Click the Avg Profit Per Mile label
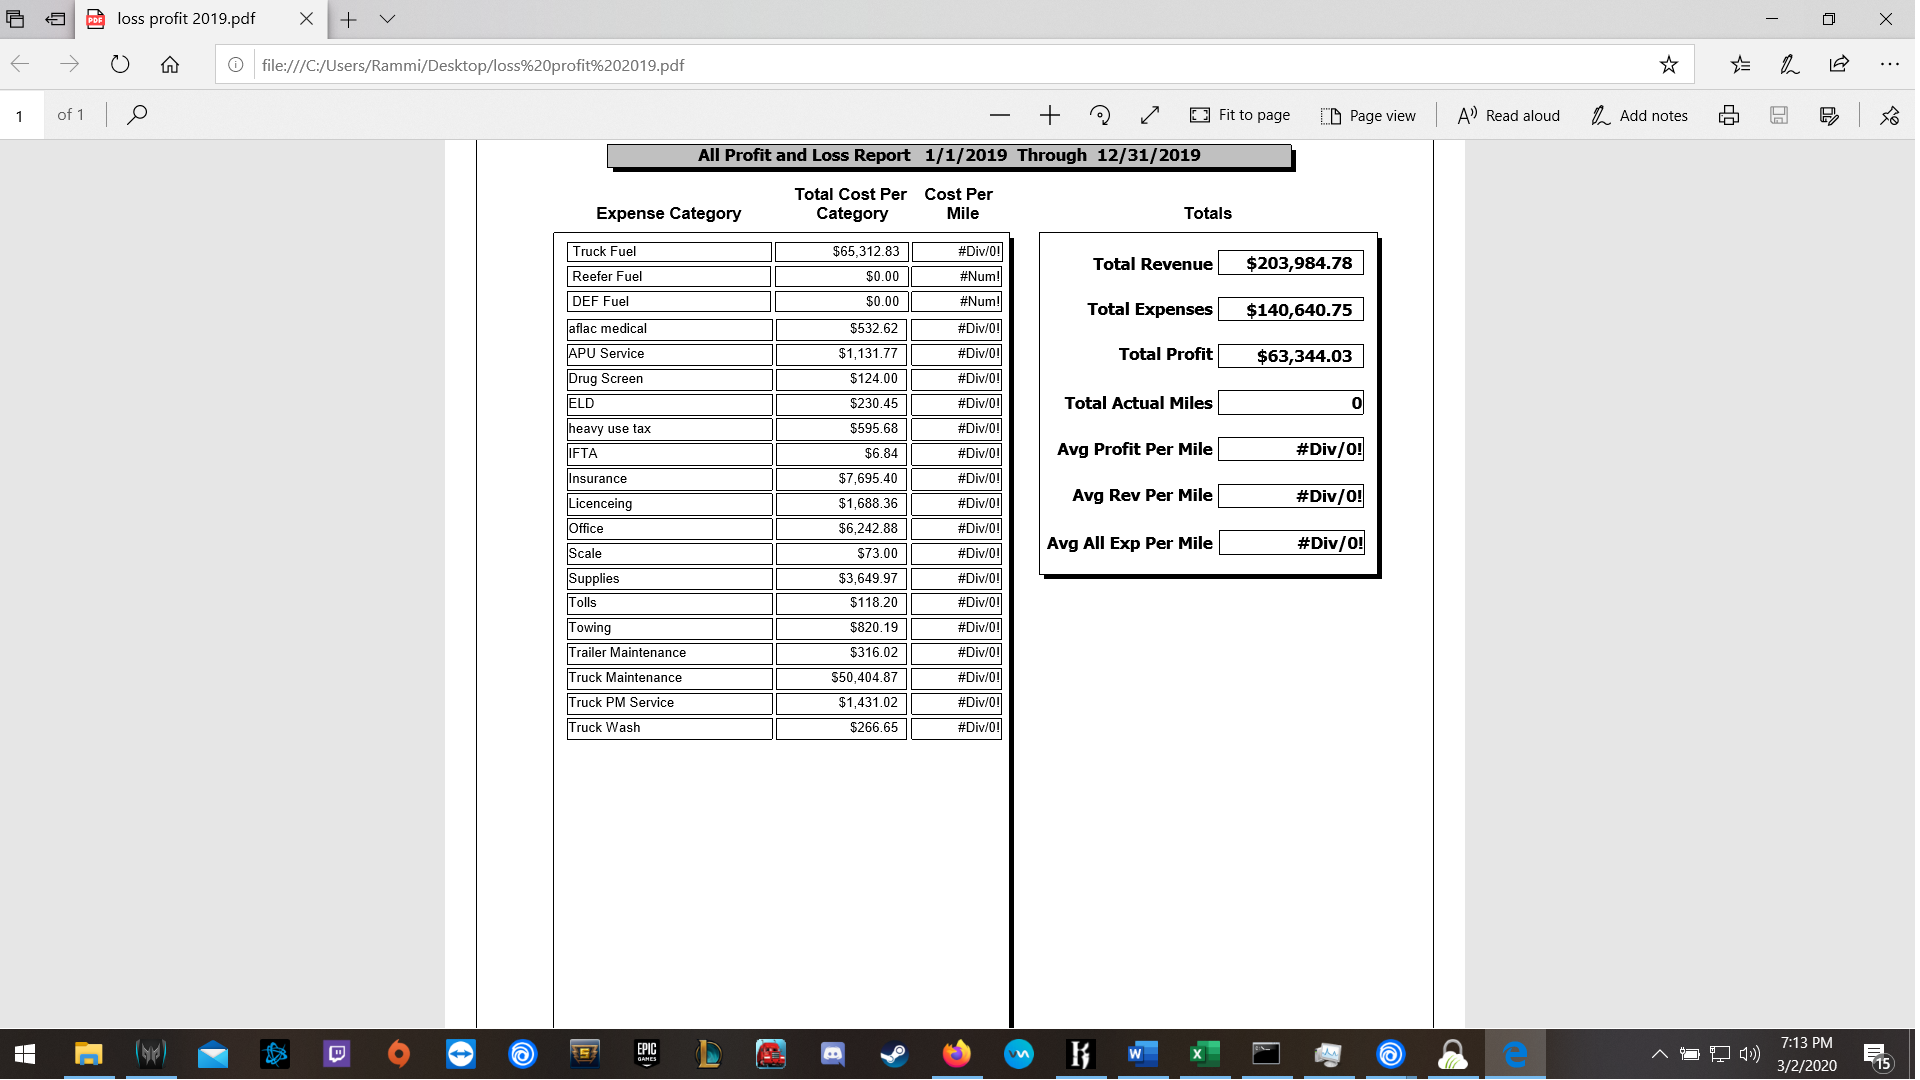 tap(1134, 449)
